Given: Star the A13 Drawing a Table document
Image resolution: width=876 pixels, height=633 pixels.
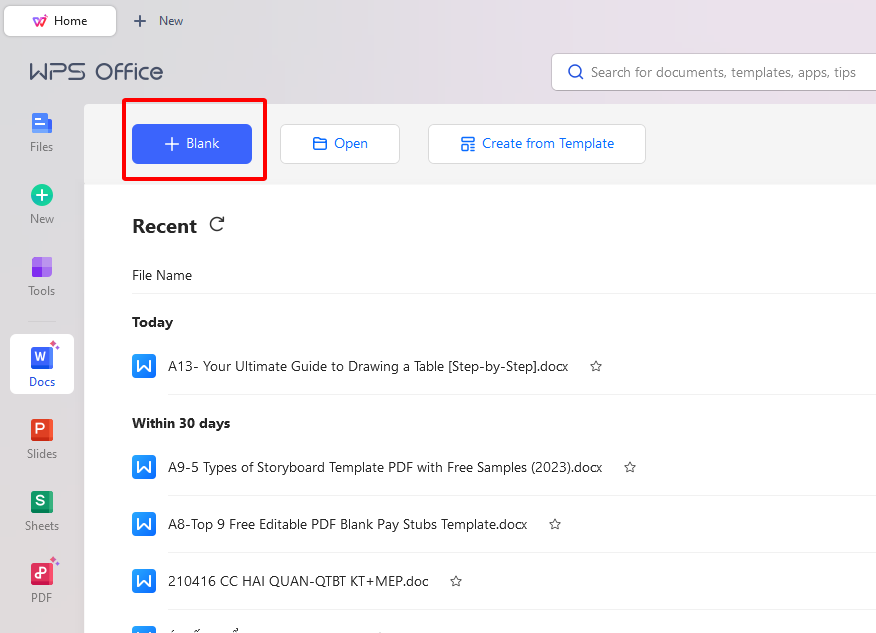Looking at the screenshot, I should click(596, 366).
